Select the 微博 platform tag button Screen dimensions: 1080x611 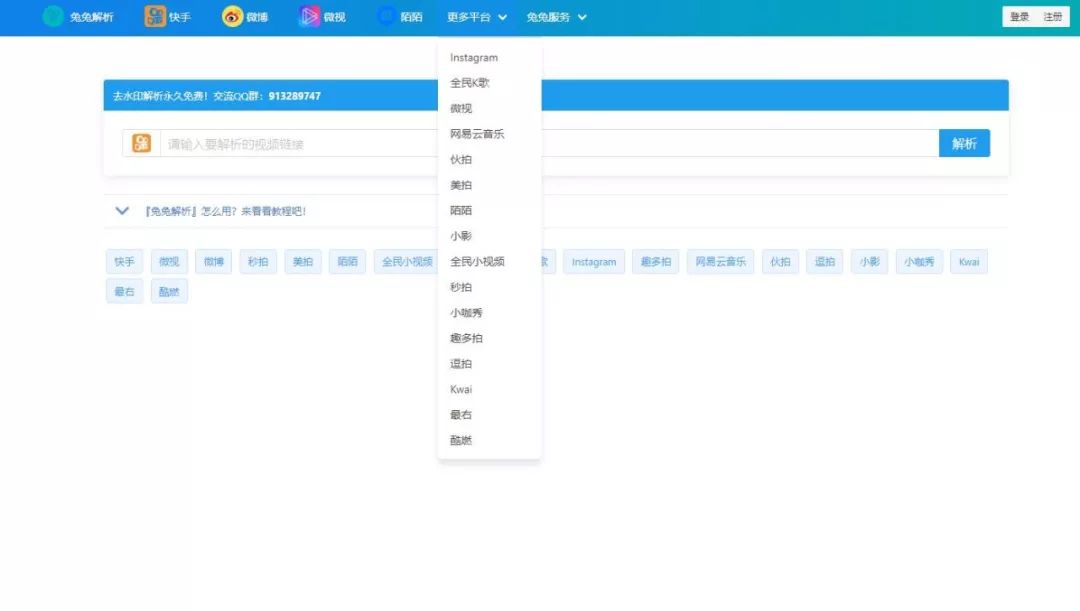point(214,262)
